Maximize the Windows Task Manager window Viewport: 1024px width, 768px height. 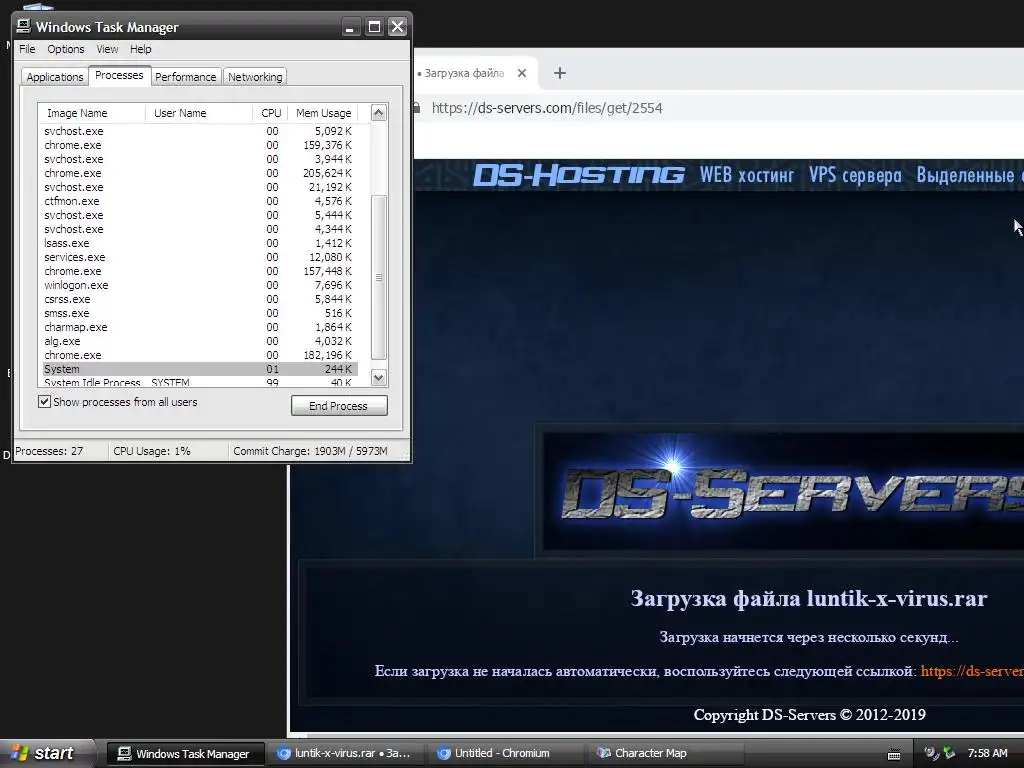pos(374,27)
